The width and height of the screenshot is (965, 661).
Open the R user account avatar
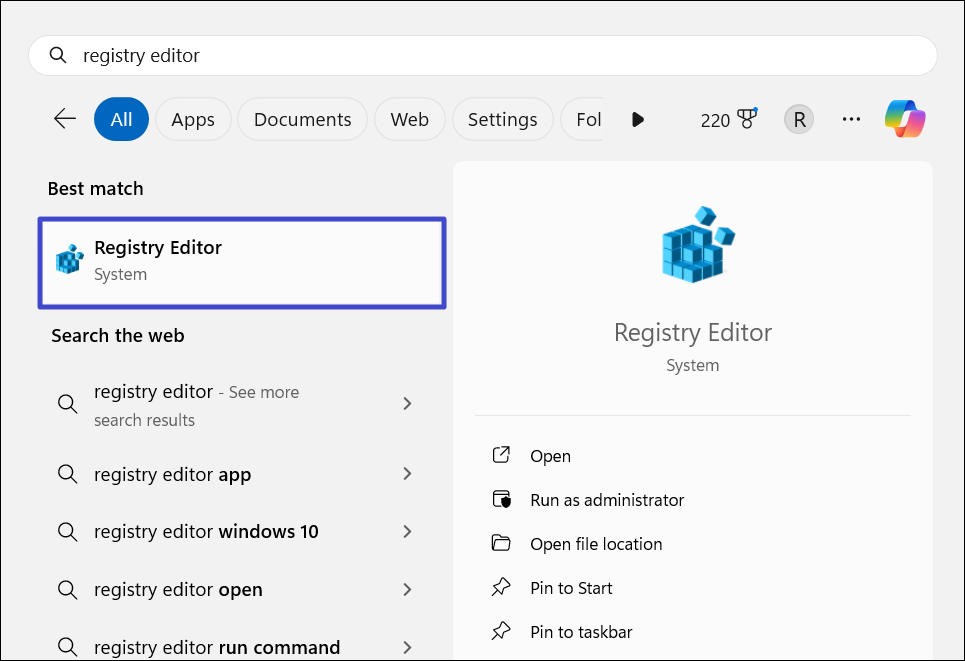coord(798,119)
